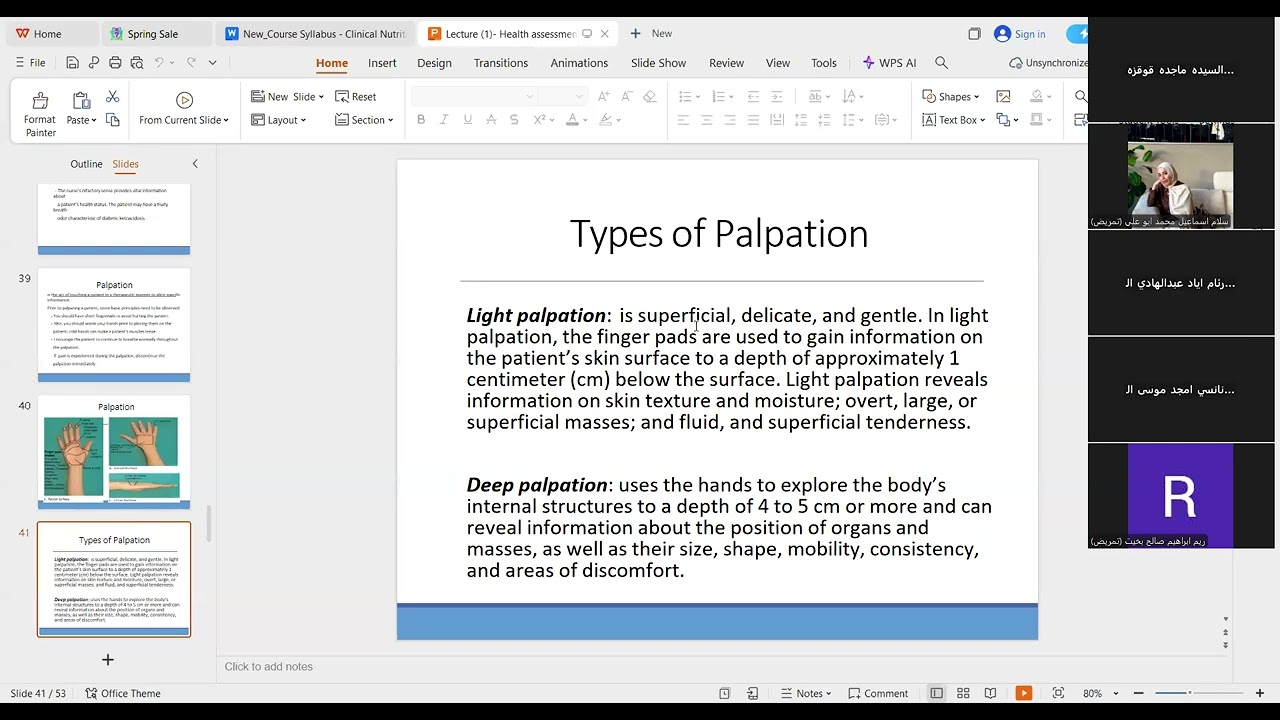This screenshot has height=720, width=1280.
Task: Click fit slide to window icon
Action: point(1058,693)
